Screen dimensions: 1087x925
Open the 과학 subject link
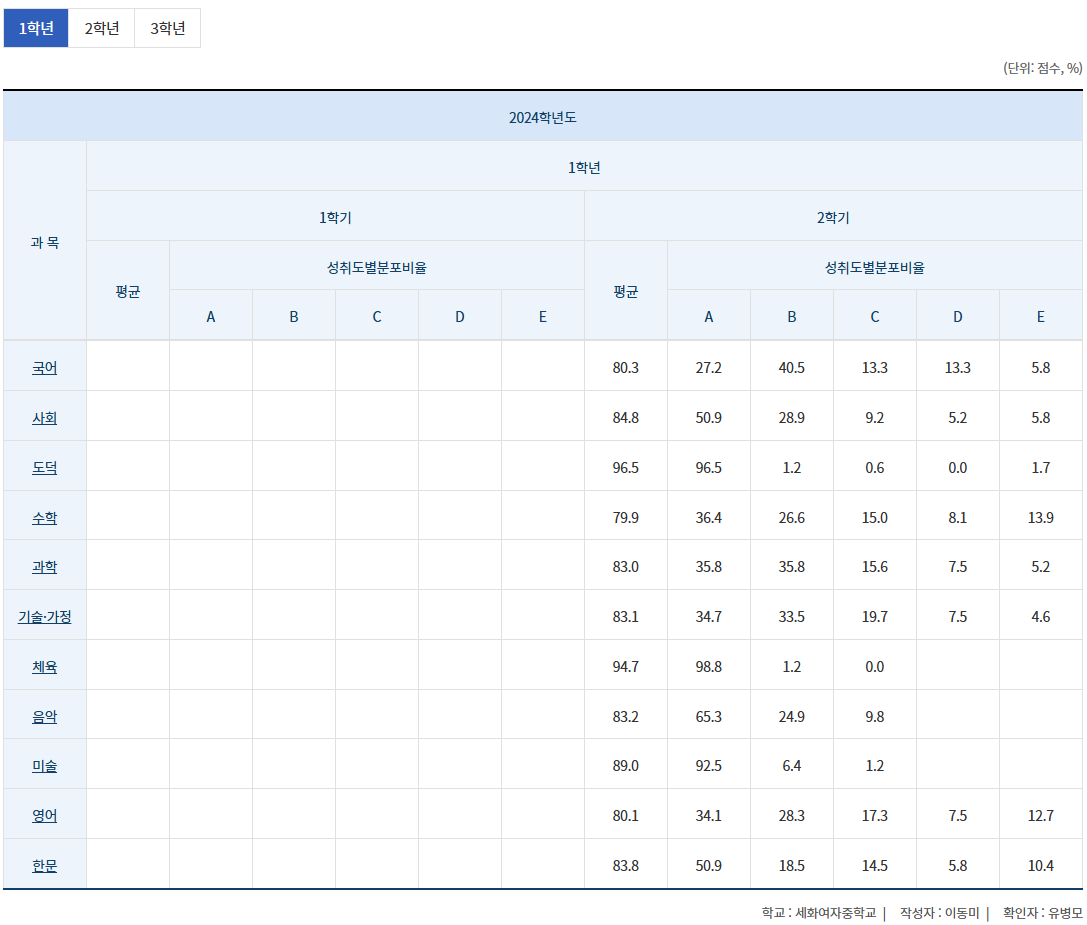coord(44,567)
